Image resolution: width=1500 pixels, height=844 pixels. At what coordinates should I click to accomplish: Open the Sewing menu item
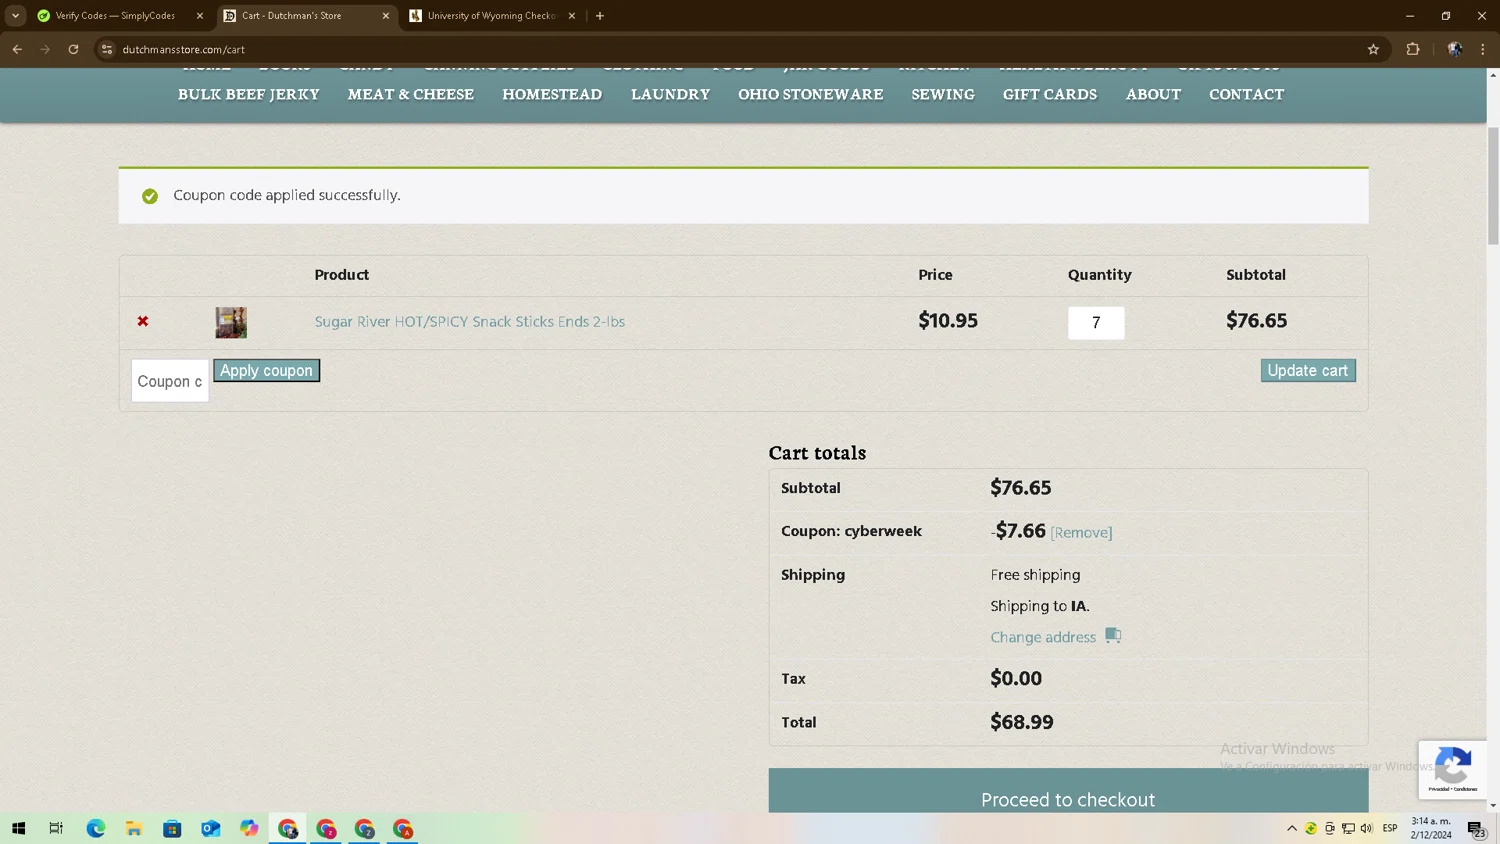[943, 94]
